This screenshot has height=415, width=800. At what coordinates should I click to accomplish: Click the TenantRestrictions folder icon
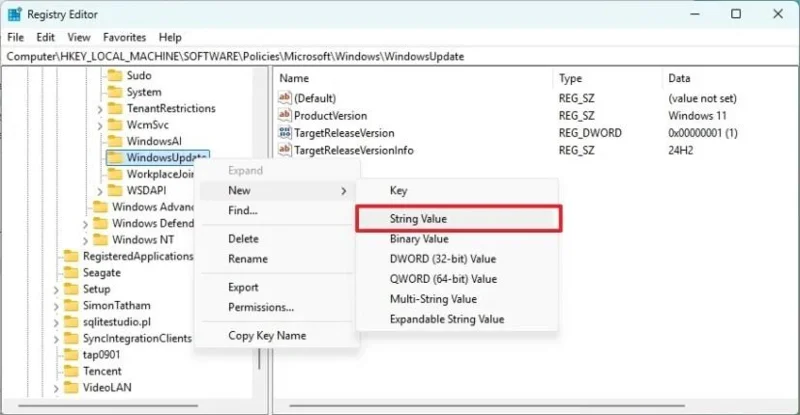[115, 108]
